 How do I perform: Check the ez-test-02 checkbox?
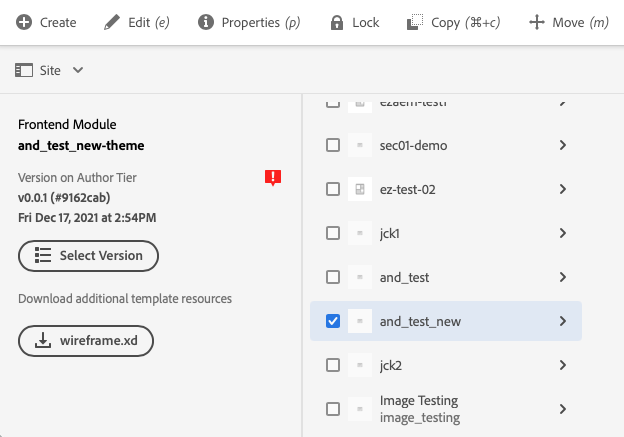click(x=333, y=189)
